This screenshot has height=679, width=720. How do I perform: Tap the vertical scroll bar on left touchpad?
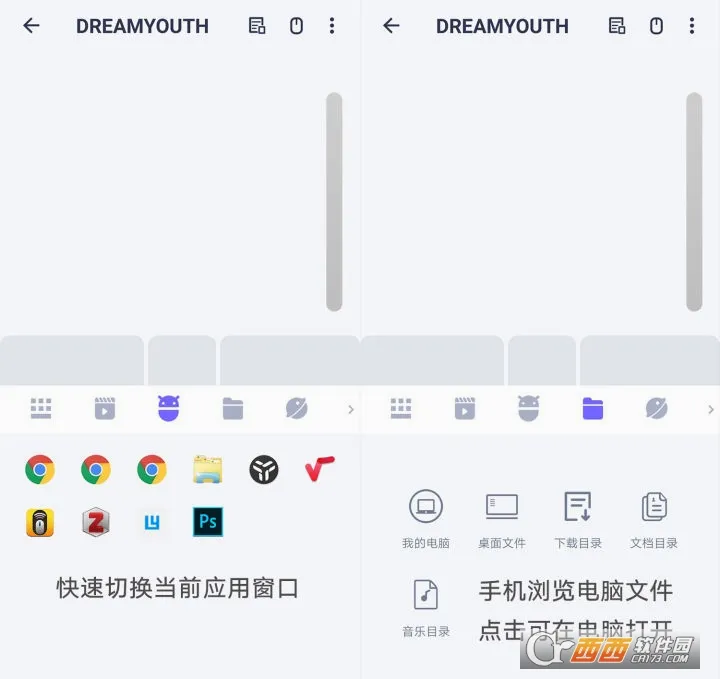pyautogui.click(x=334, y=202)
